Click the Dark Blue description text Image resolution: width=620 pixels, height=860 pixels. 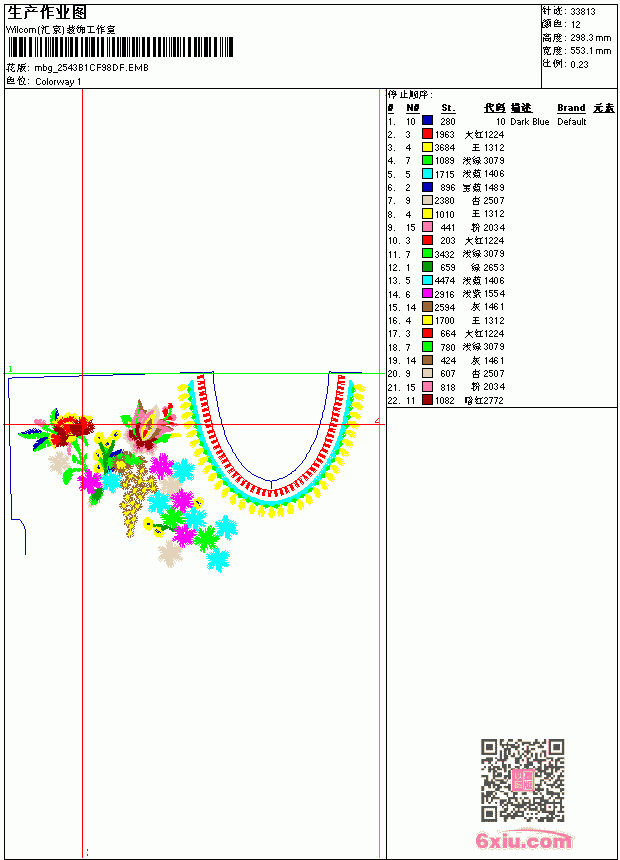pyautogui.click(x=529, y=121)
